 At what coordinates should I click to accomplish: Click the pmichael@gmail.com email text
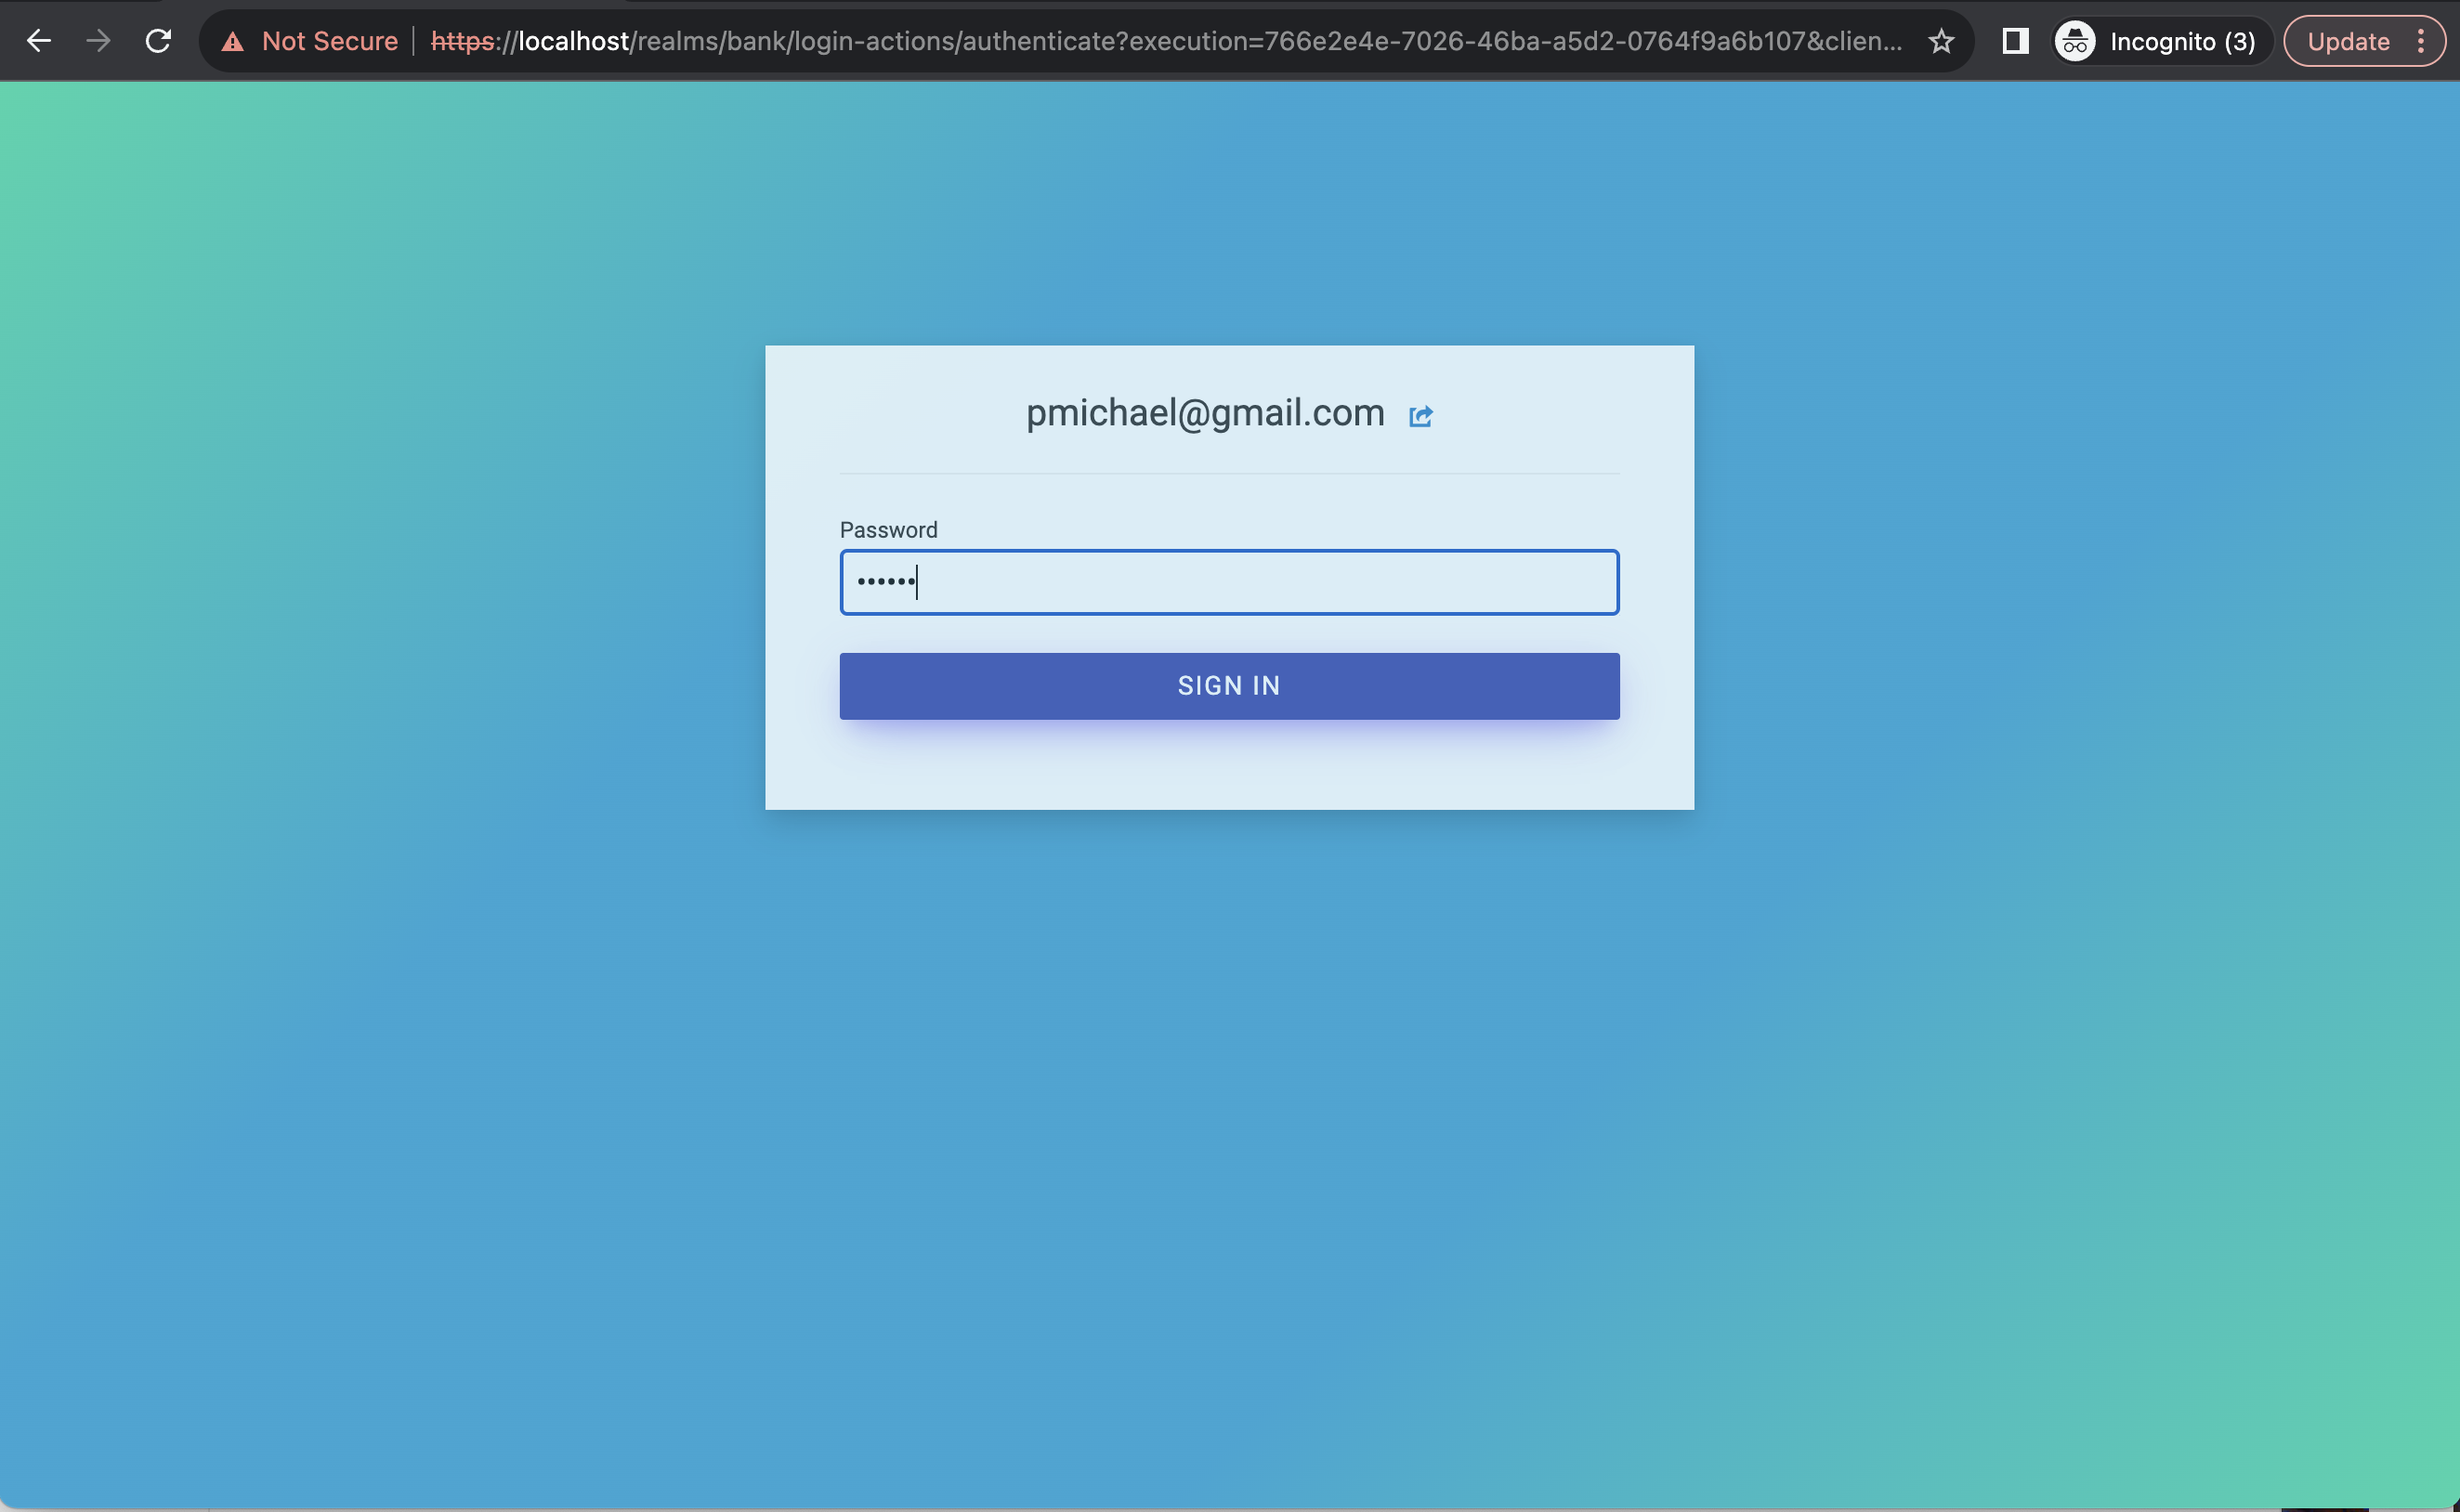coord(1205,413)
